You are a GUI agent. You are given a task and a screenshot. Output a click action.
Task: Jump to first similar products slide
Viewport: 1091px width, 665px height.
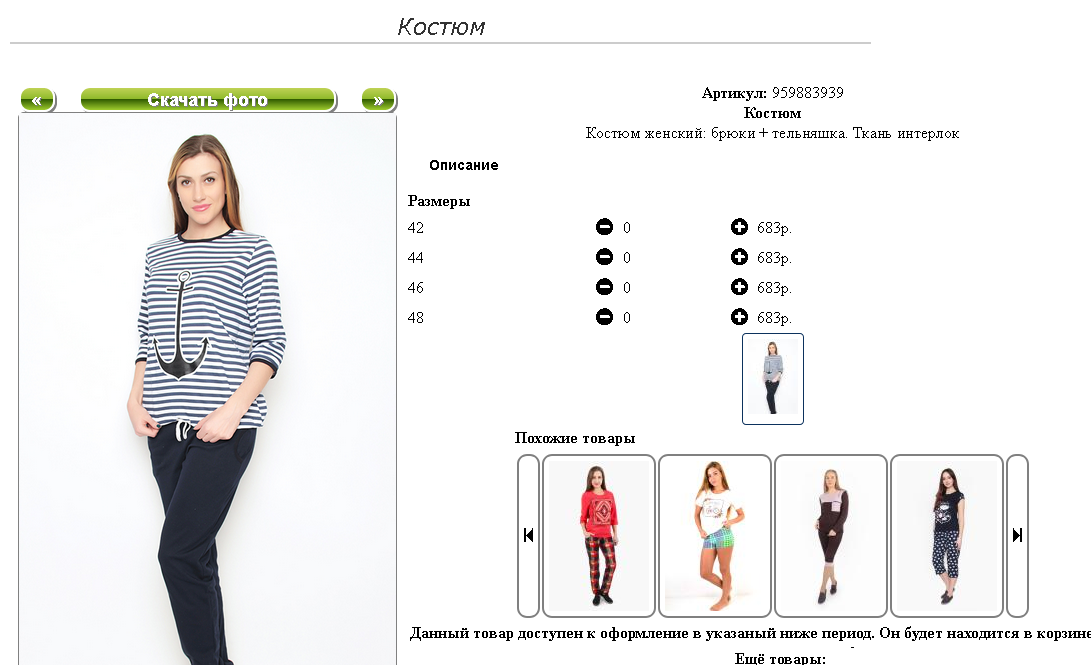pyautogui.click(x=528, y=536)
